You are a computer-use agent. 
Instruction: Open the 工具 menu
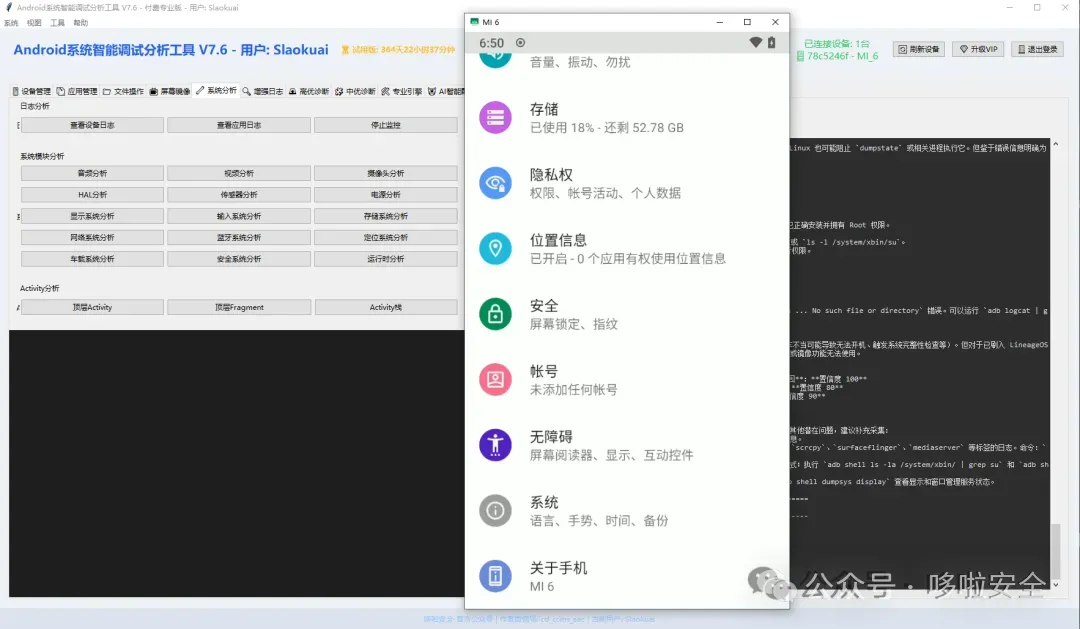[x=57, y=23]
